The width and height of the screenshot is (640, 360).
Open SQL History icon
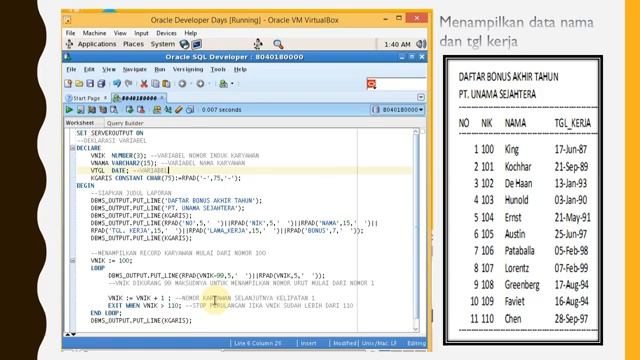(x=190, y=109)
